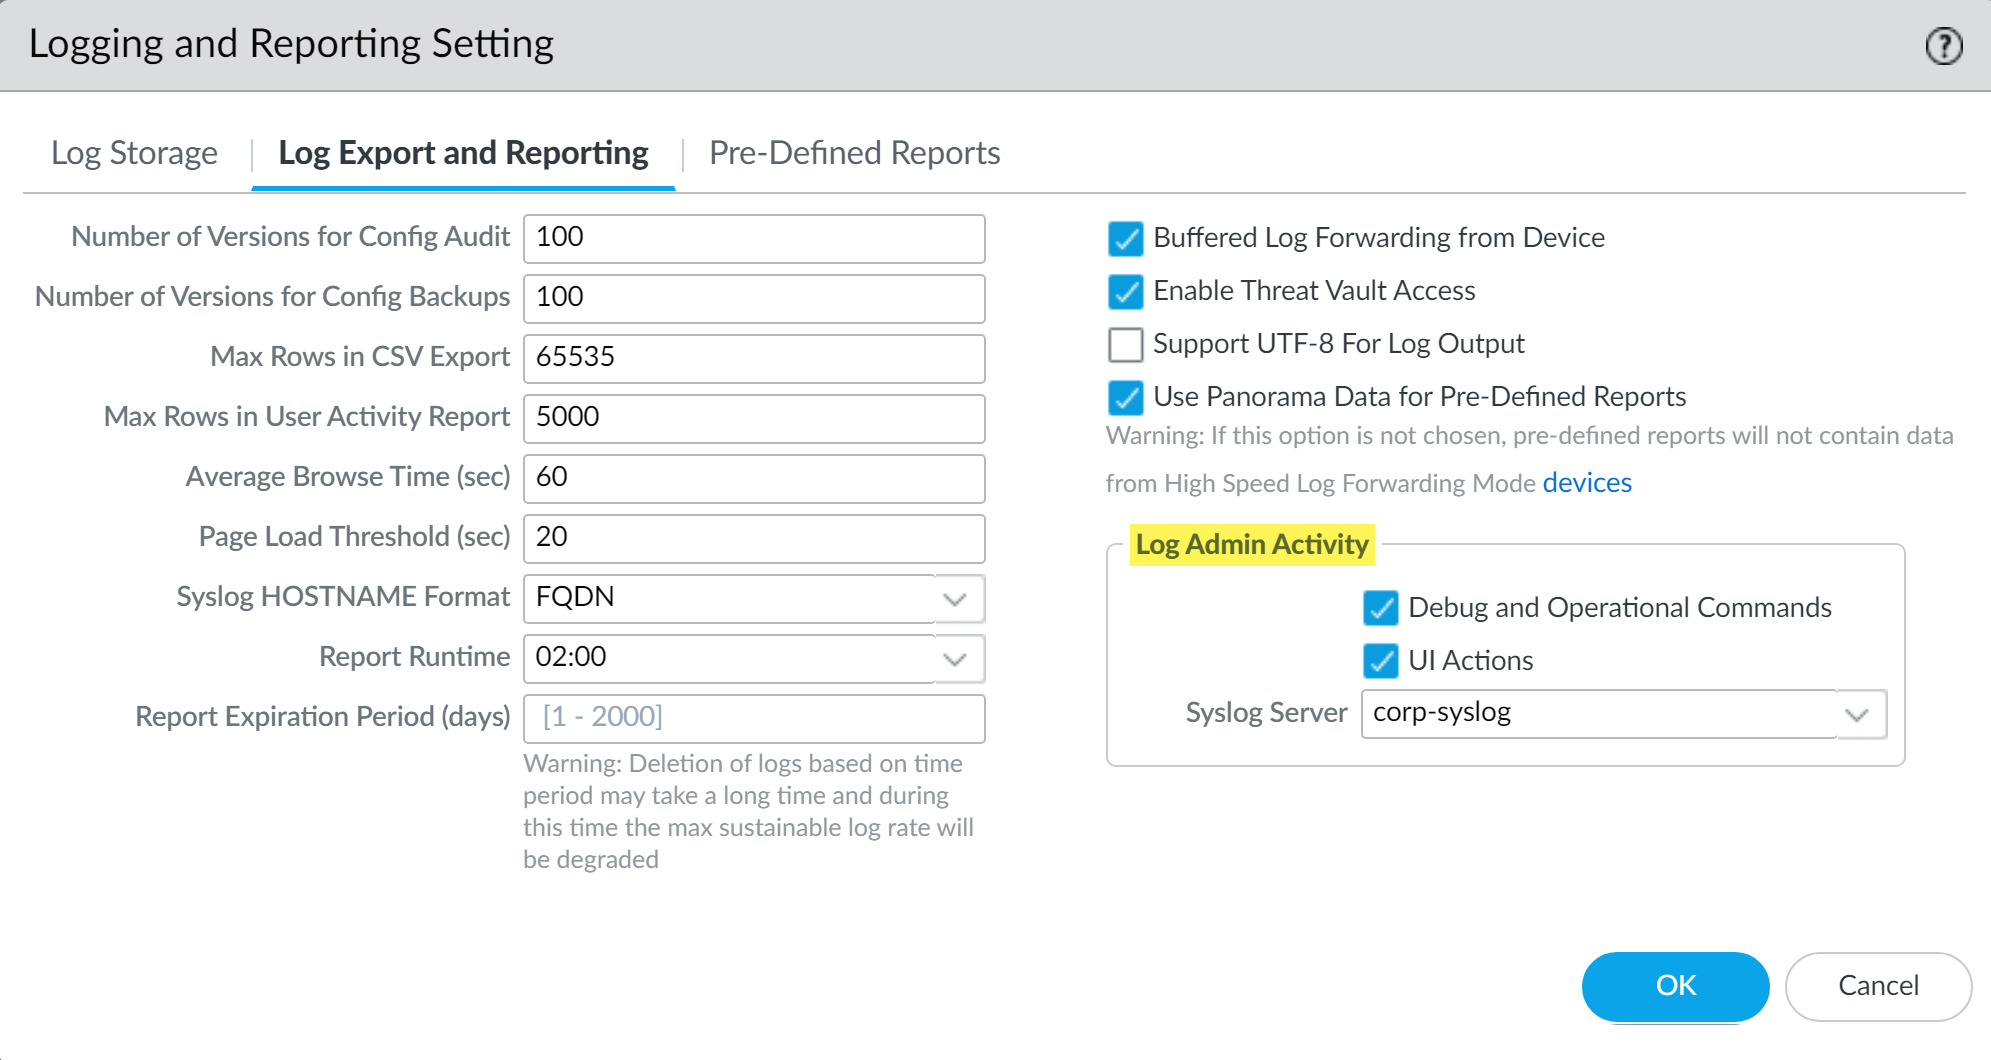Image resolution: width=1991 pixels, height=1060 pixels.
Task: Expand the Syslog Server dropdown
Action: [x=1857, y=714]
